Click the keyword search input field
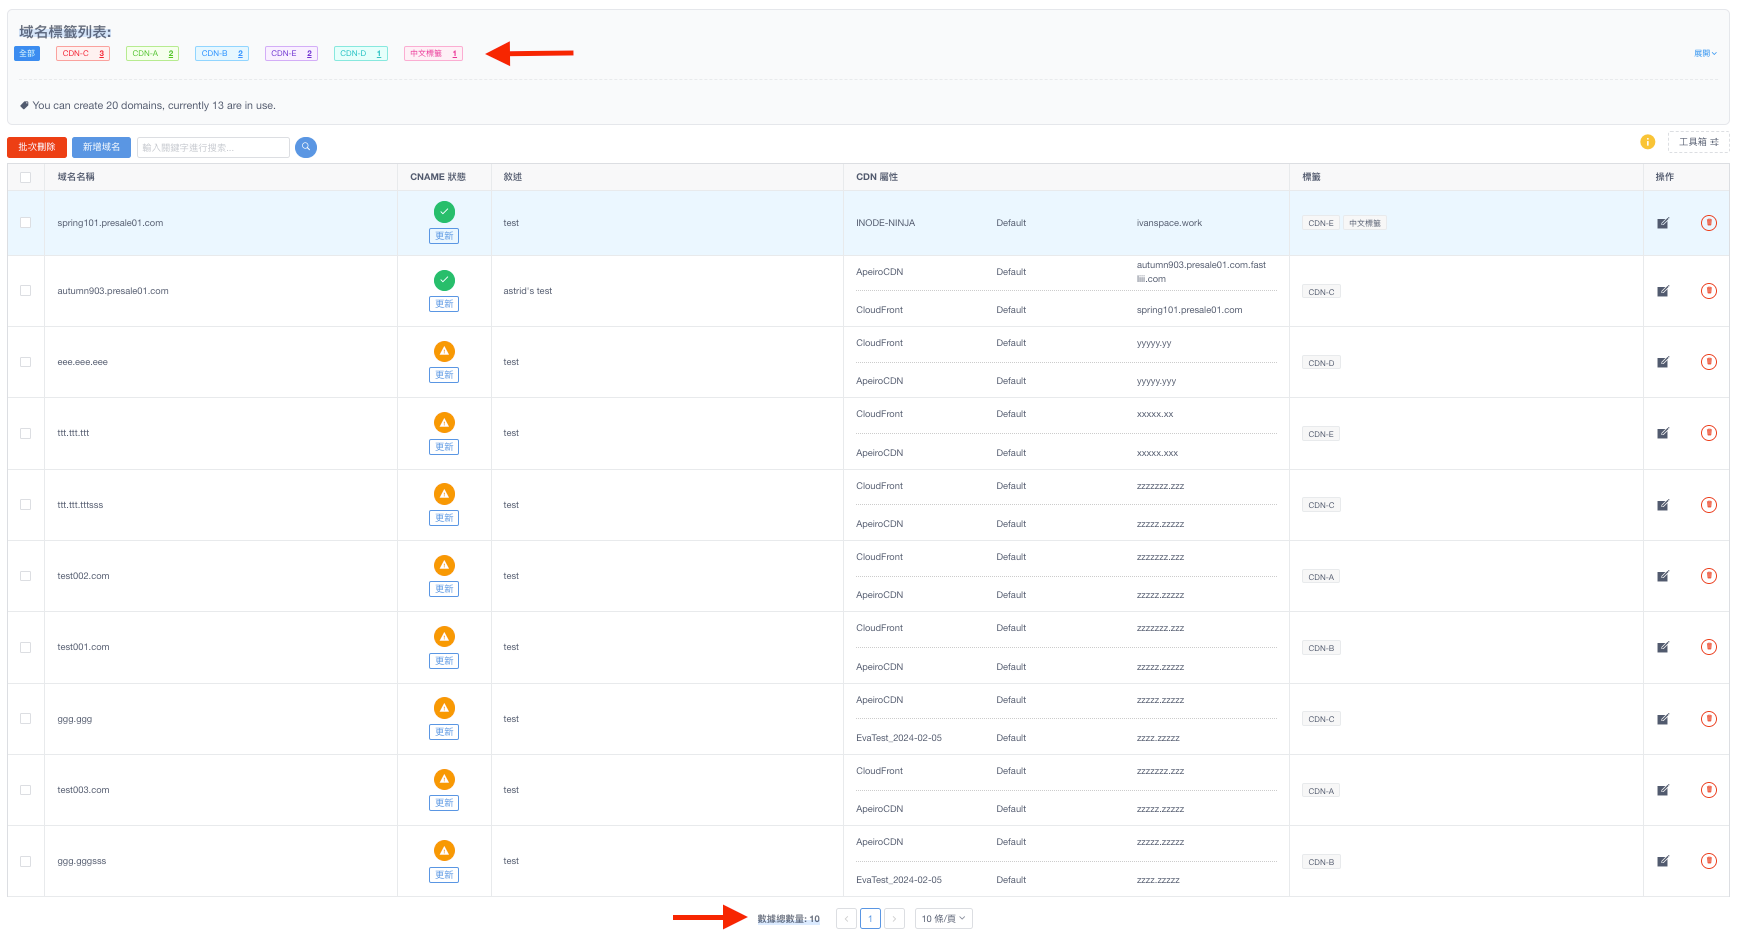The height and width of the screenshot is (939, 1742). [x=213, y=148]
